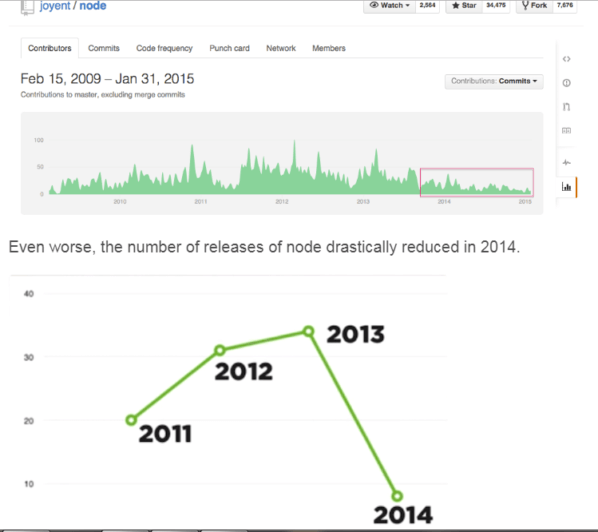
Task: Click the 2012 label on commit graph
Action: click(282, 201)
